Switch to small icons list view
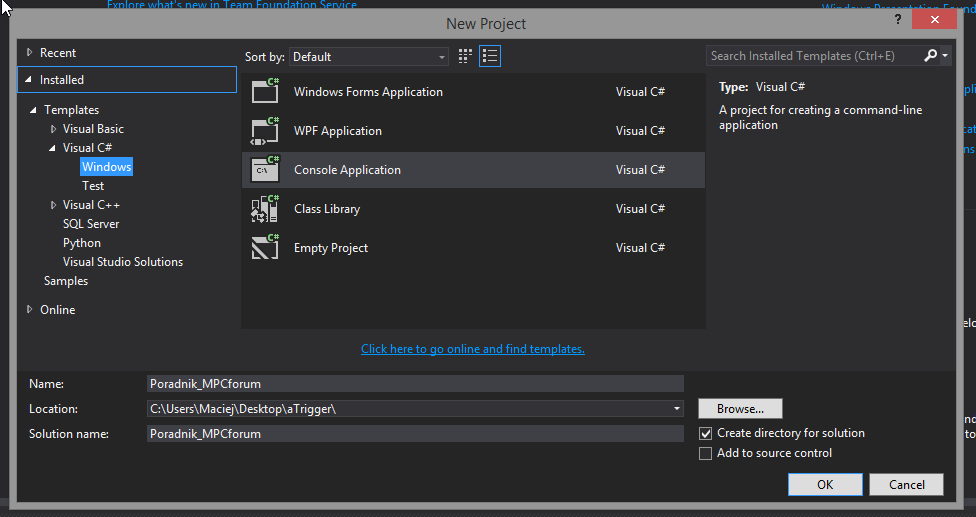The width and height of the screenshot is (976, 517). (490, 56)
